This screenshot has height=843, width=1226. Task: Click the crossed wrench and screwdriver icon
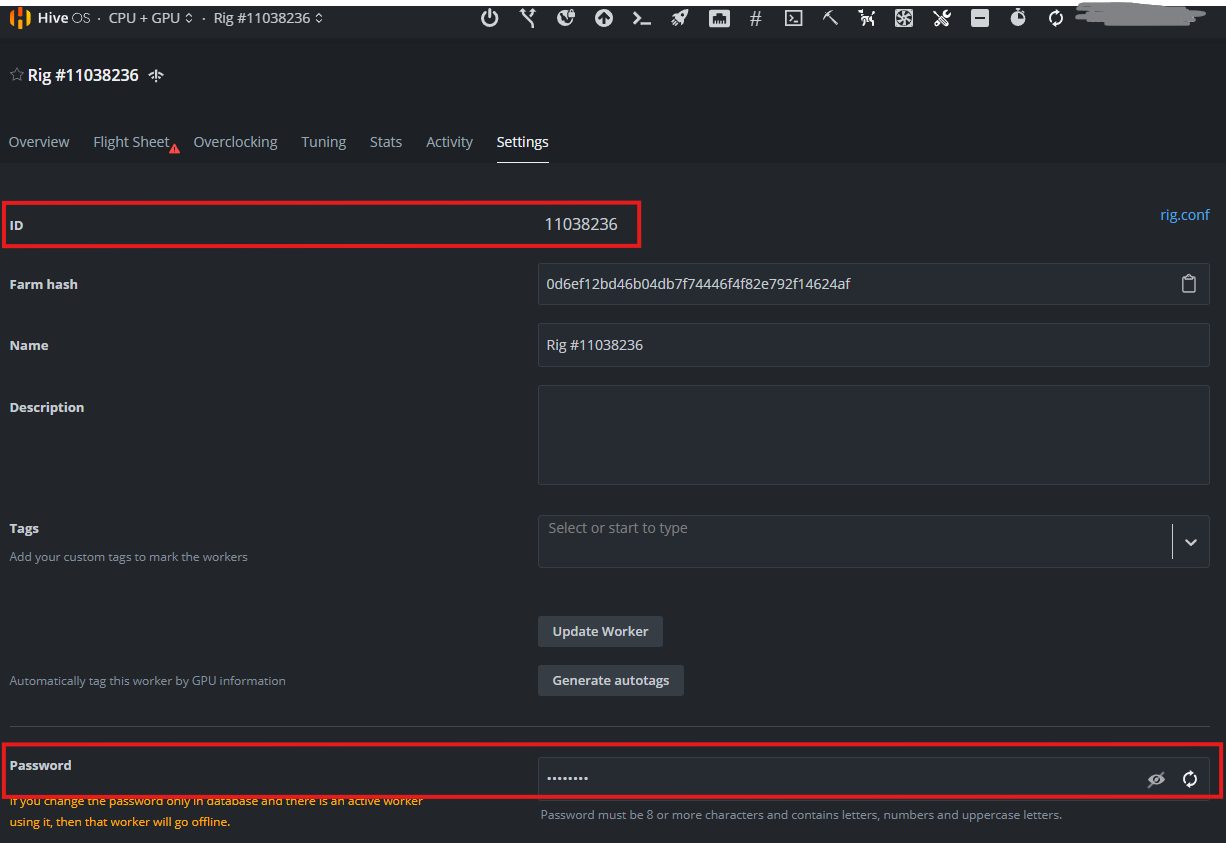(941, 18)
